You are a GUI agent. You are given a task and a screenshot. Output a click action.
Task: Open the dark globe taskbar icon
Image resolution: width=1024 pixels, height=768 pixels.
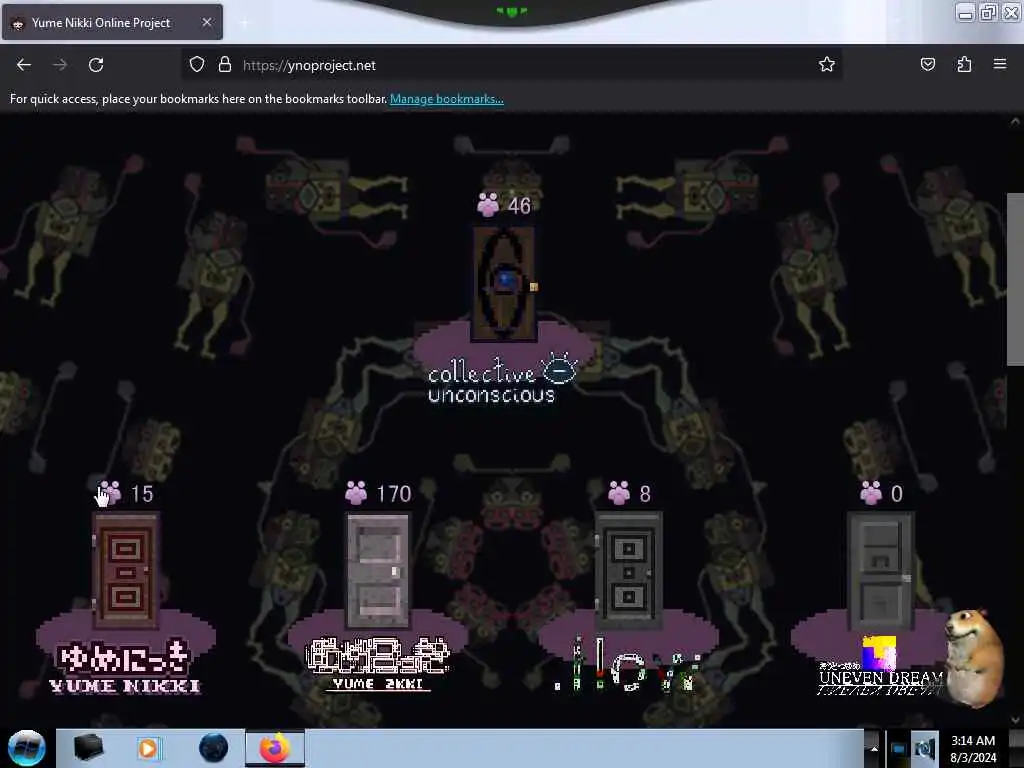tap(213, 748)
